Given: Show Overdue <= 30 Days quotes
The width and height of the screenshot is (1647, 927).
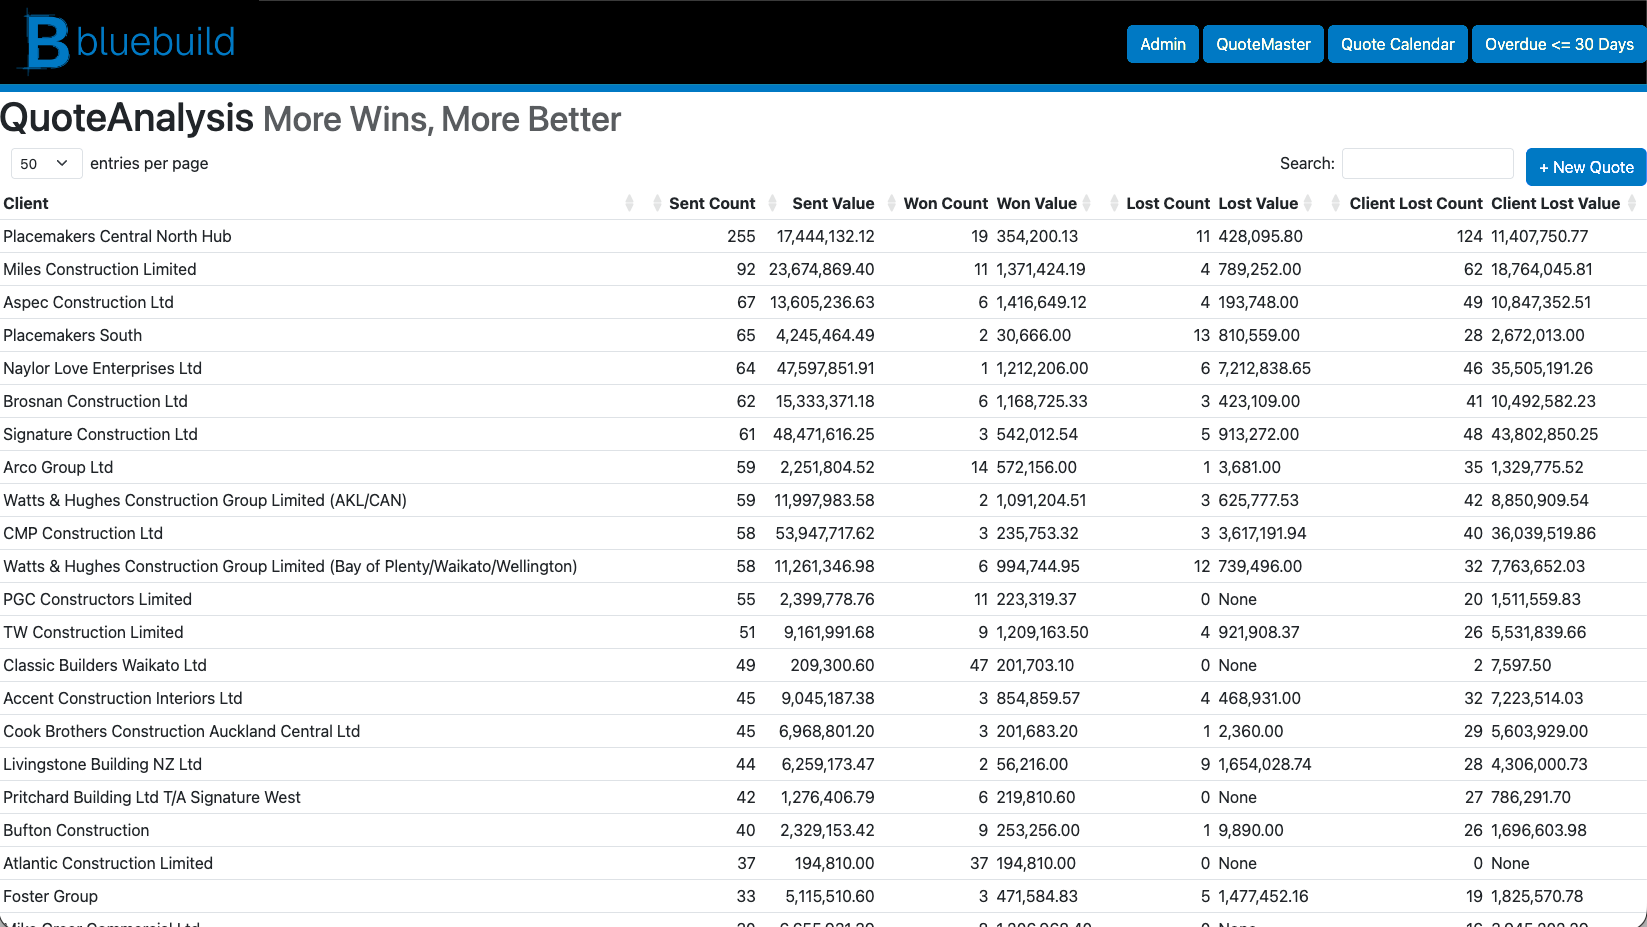Looking at the screenshot, I should 1559,44.
